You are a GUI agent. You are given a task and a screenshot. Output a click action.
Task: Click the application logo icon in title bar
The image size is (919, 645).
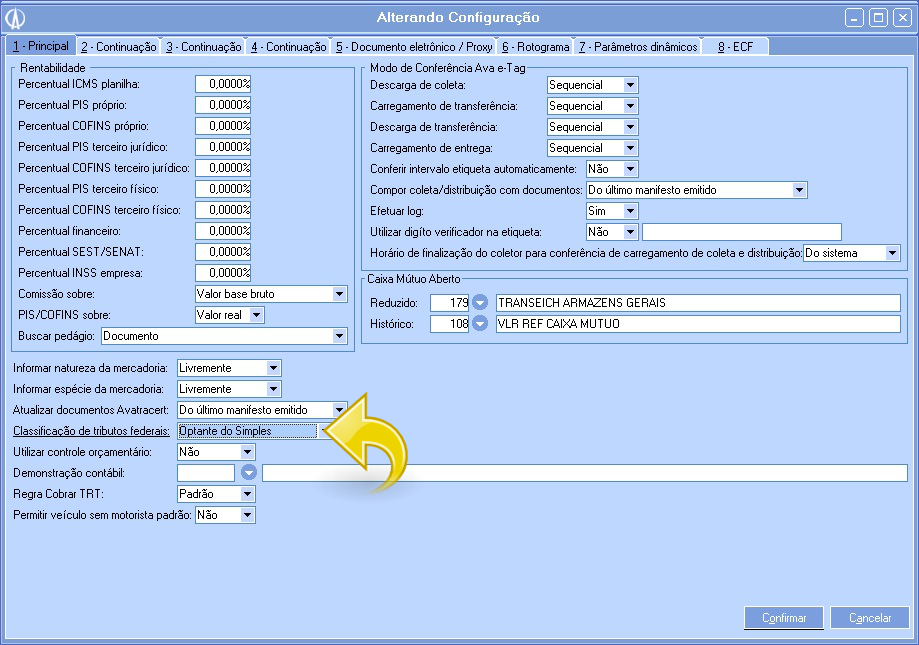tap(15, 17)
